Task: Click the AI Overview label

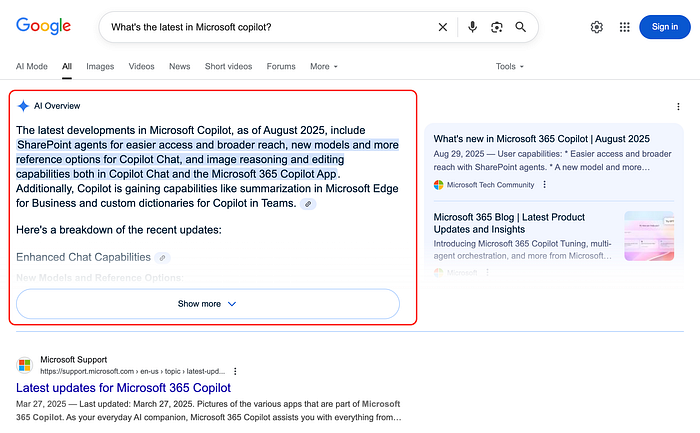Action: 57,106
